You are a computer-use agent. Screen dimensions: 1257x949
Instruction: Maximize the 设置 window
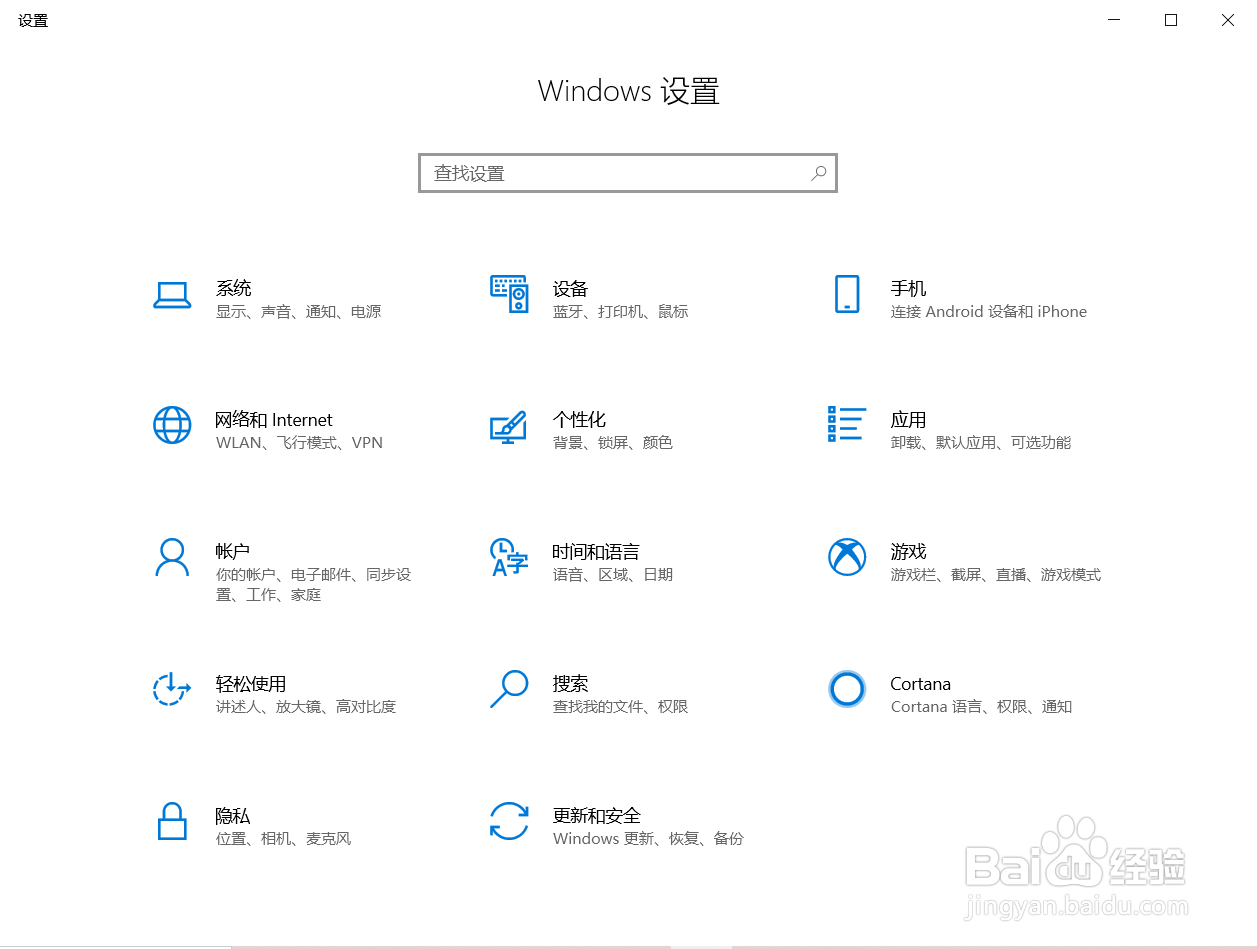point(1171,20)
